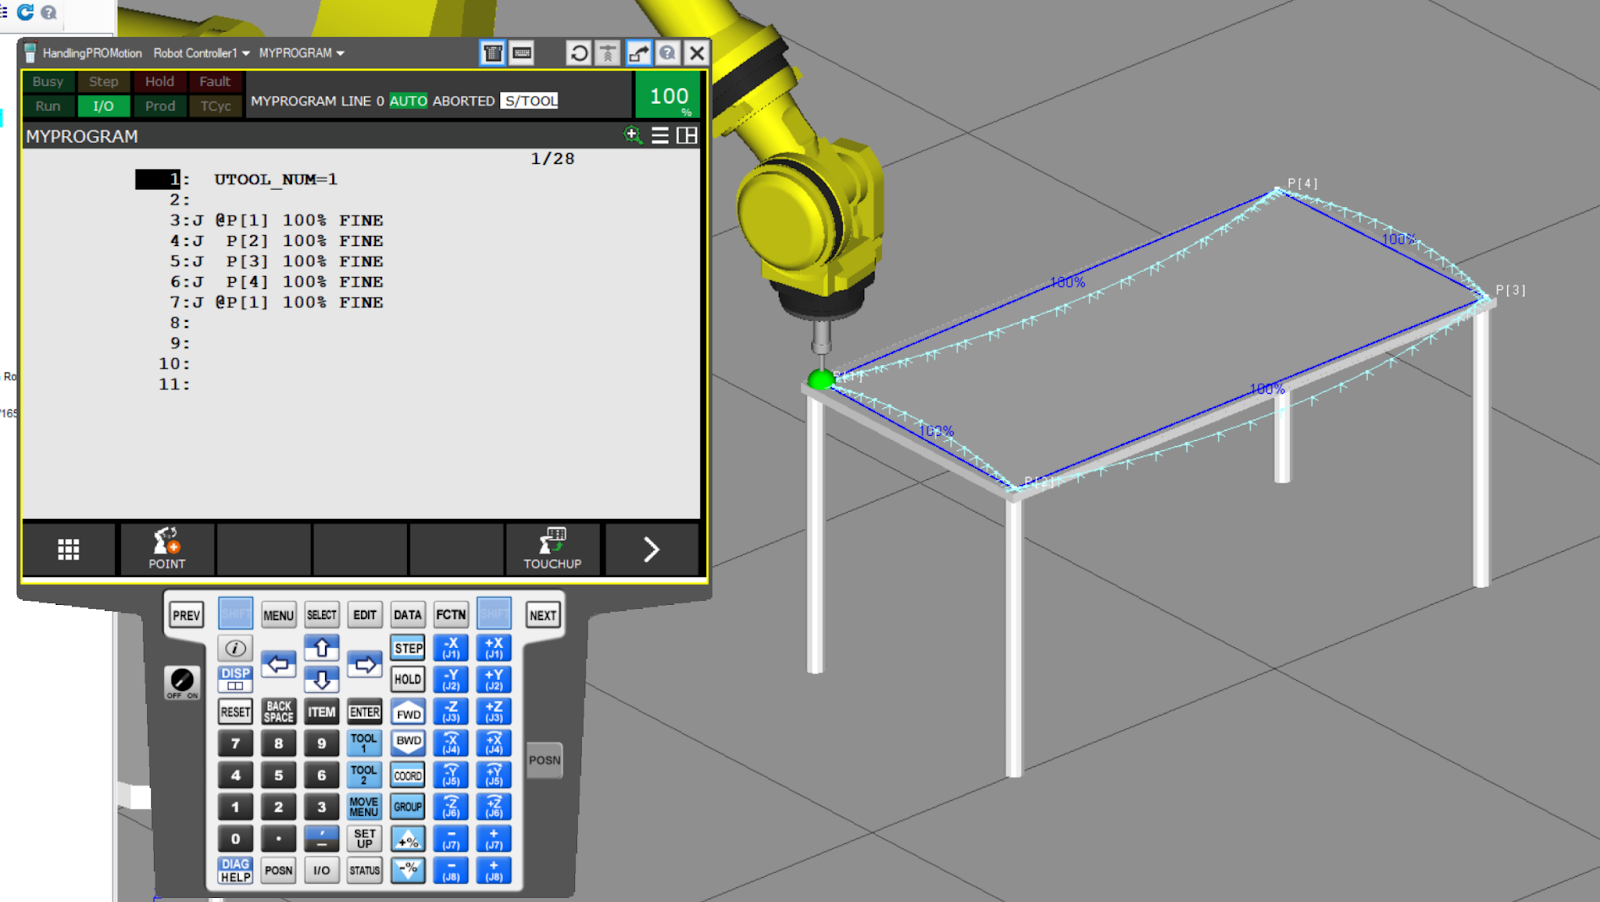The height and width of the screenshot is (902, 1600).
Task: Click the green 100% speed override indicator
Action: click(x=669, y=97)
